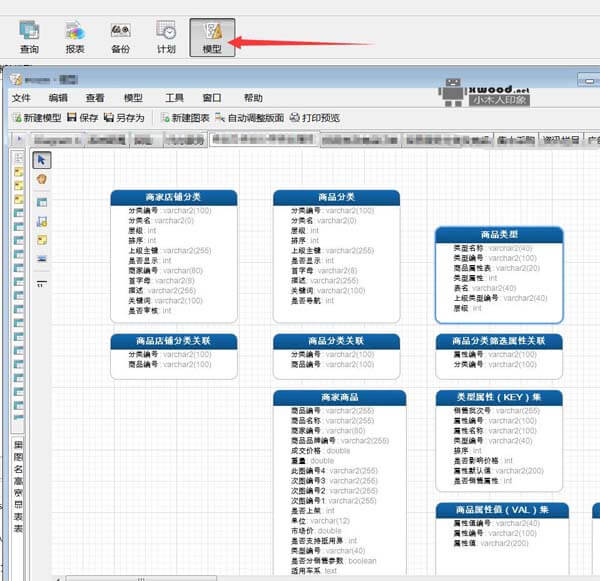
Task: Select the hand pan tool
Action: 42,179
